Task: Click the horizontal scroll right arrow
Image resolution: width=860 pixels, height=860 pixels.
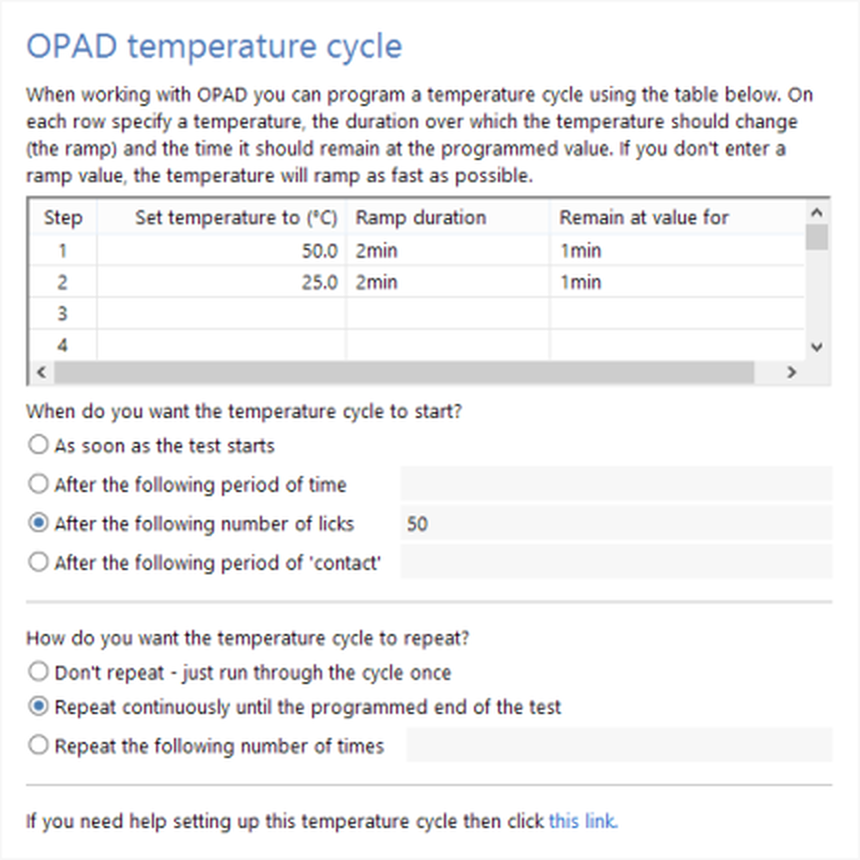Action: (x=790, y=372)
